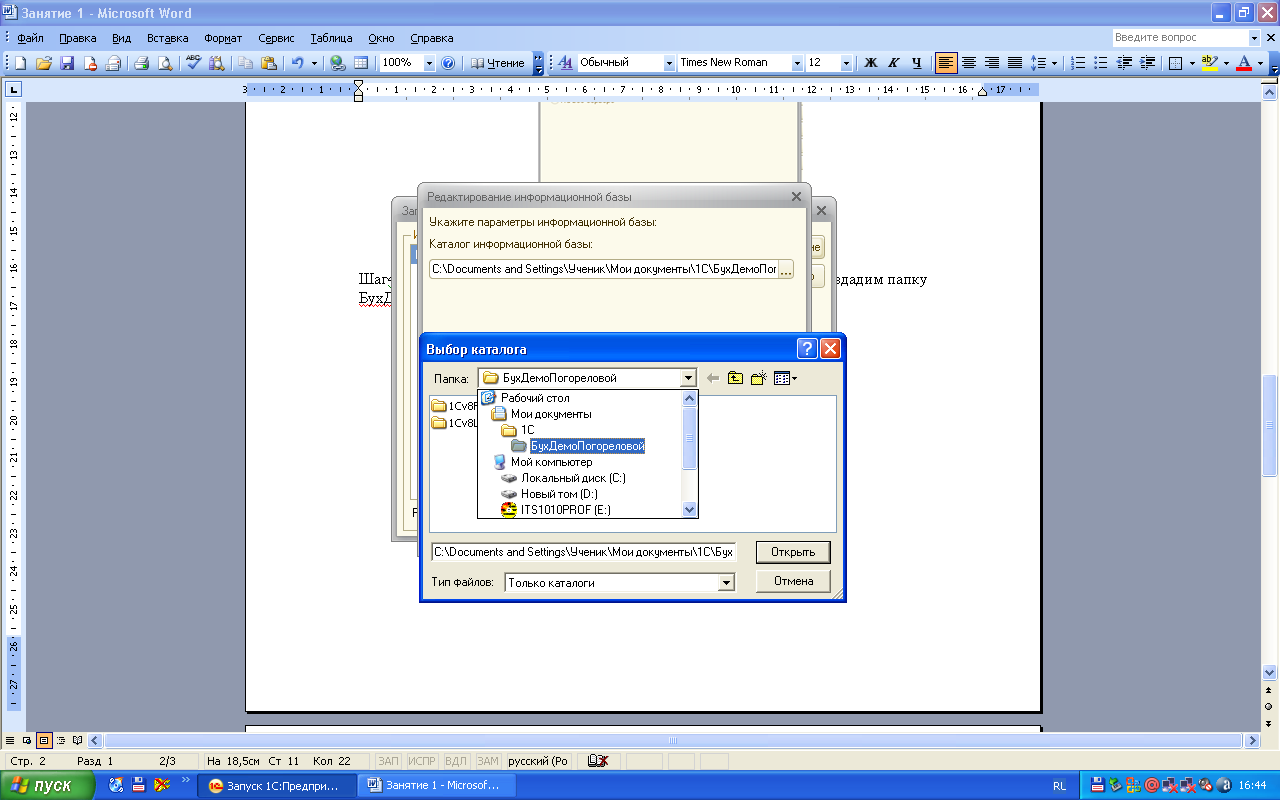Open the Файл menu
The height and width of the screenshot is (800, 1280).
[x=30, y=38]
